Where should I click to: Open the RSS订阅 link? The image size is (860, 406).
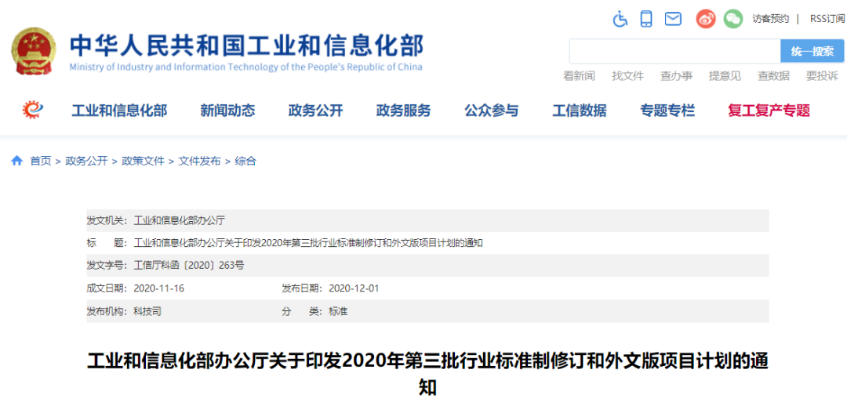828,19
